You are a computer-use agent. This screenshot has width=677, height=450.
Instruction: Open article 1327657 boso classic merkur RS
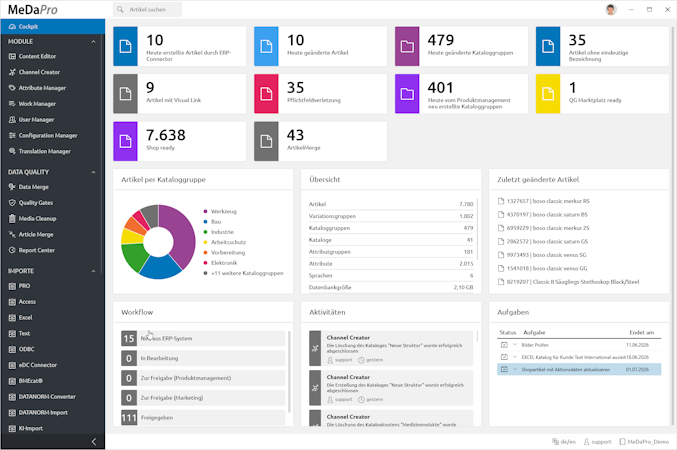pos(544,201)
